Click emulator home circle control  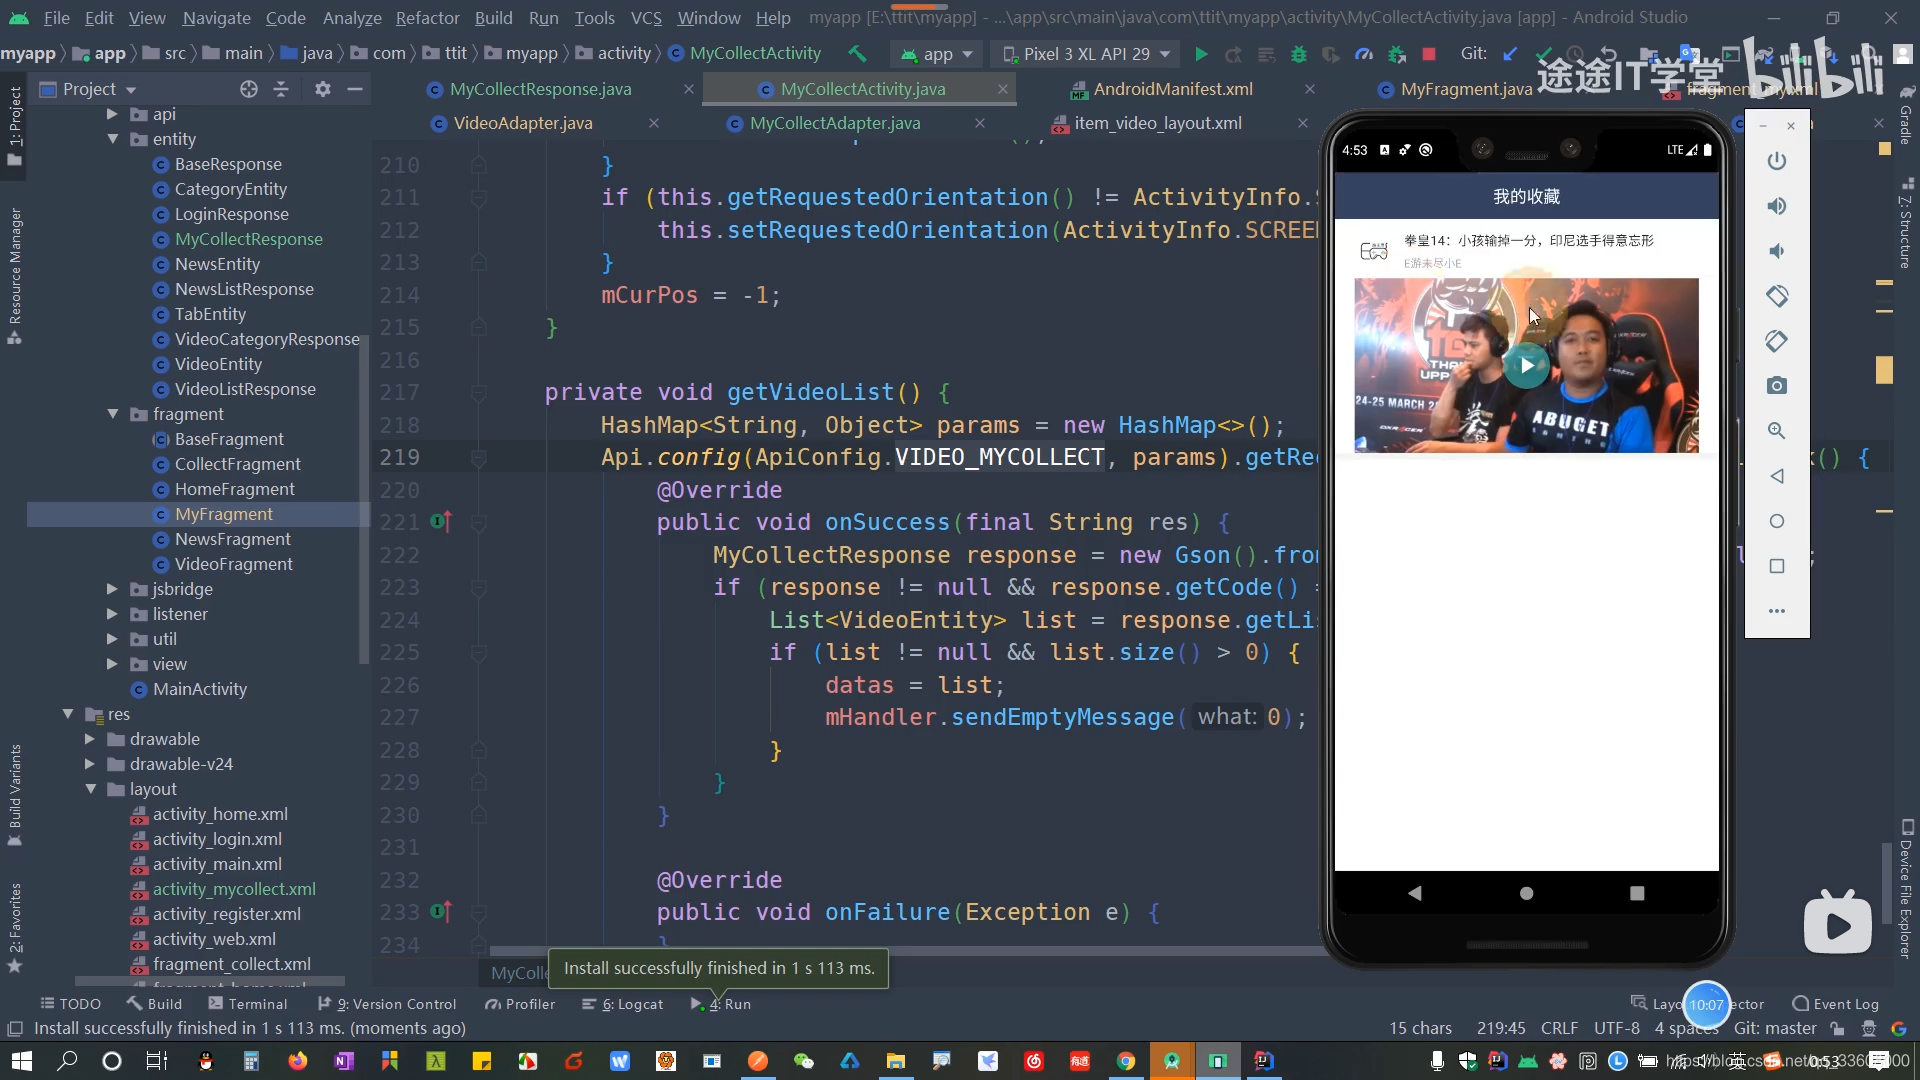coord(1777,521)
